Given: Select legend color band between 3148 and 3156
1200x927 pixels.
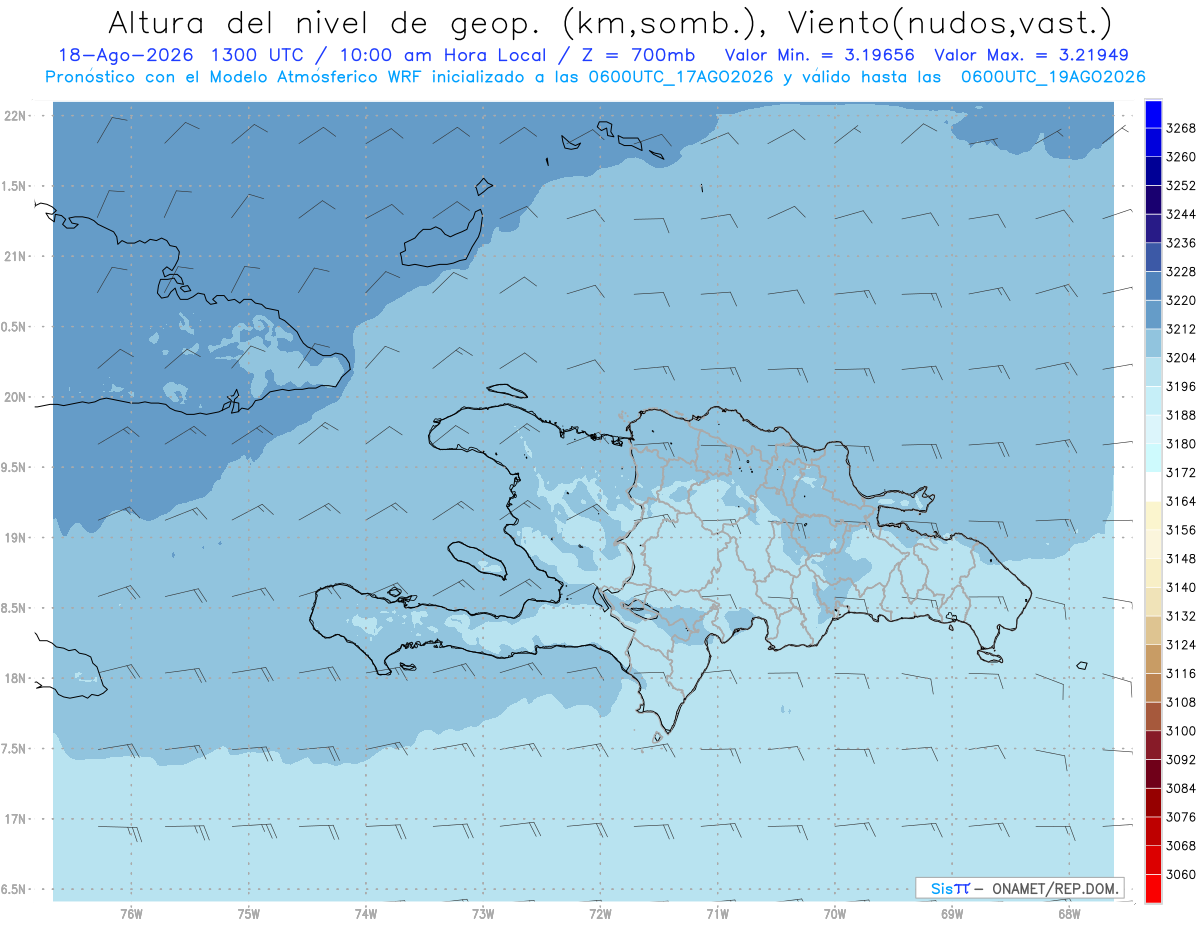Looking at the screenshot, I should point(1153,544).
